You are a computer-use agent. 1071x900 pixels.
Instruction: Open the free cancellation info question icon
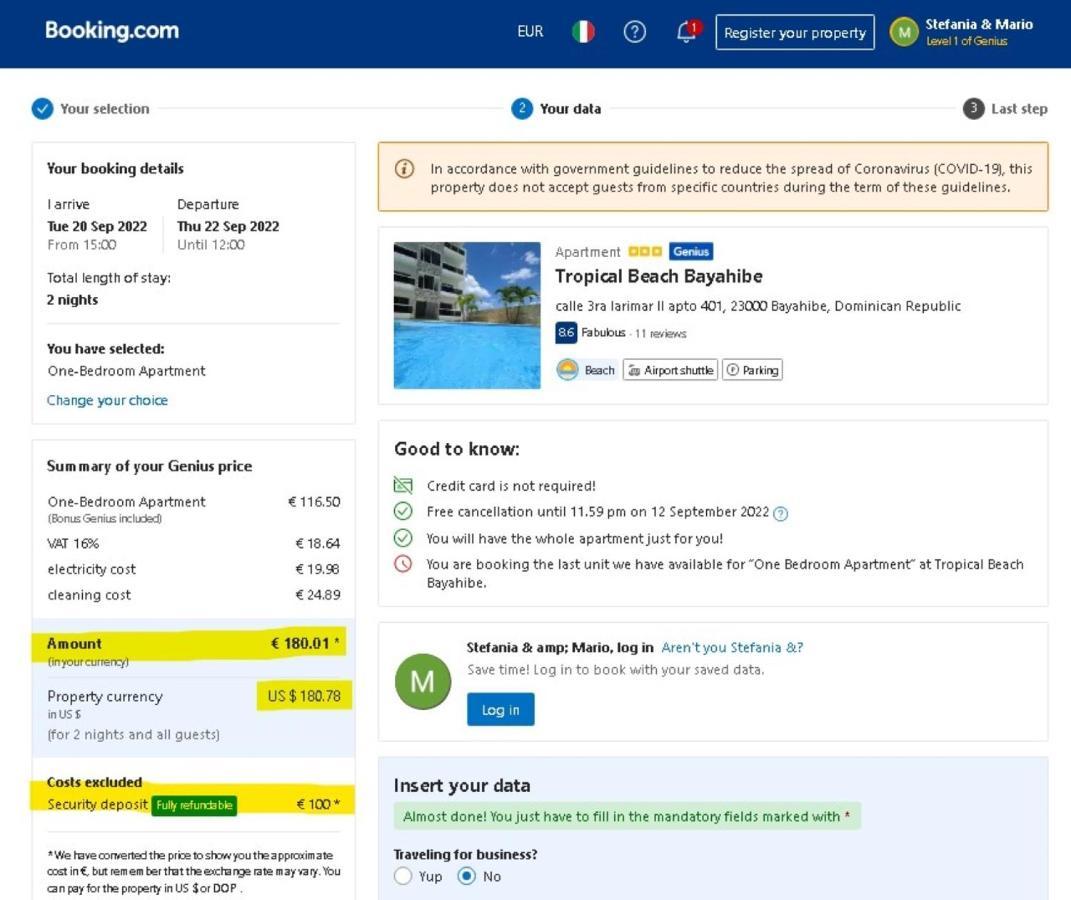coord(781,514)
